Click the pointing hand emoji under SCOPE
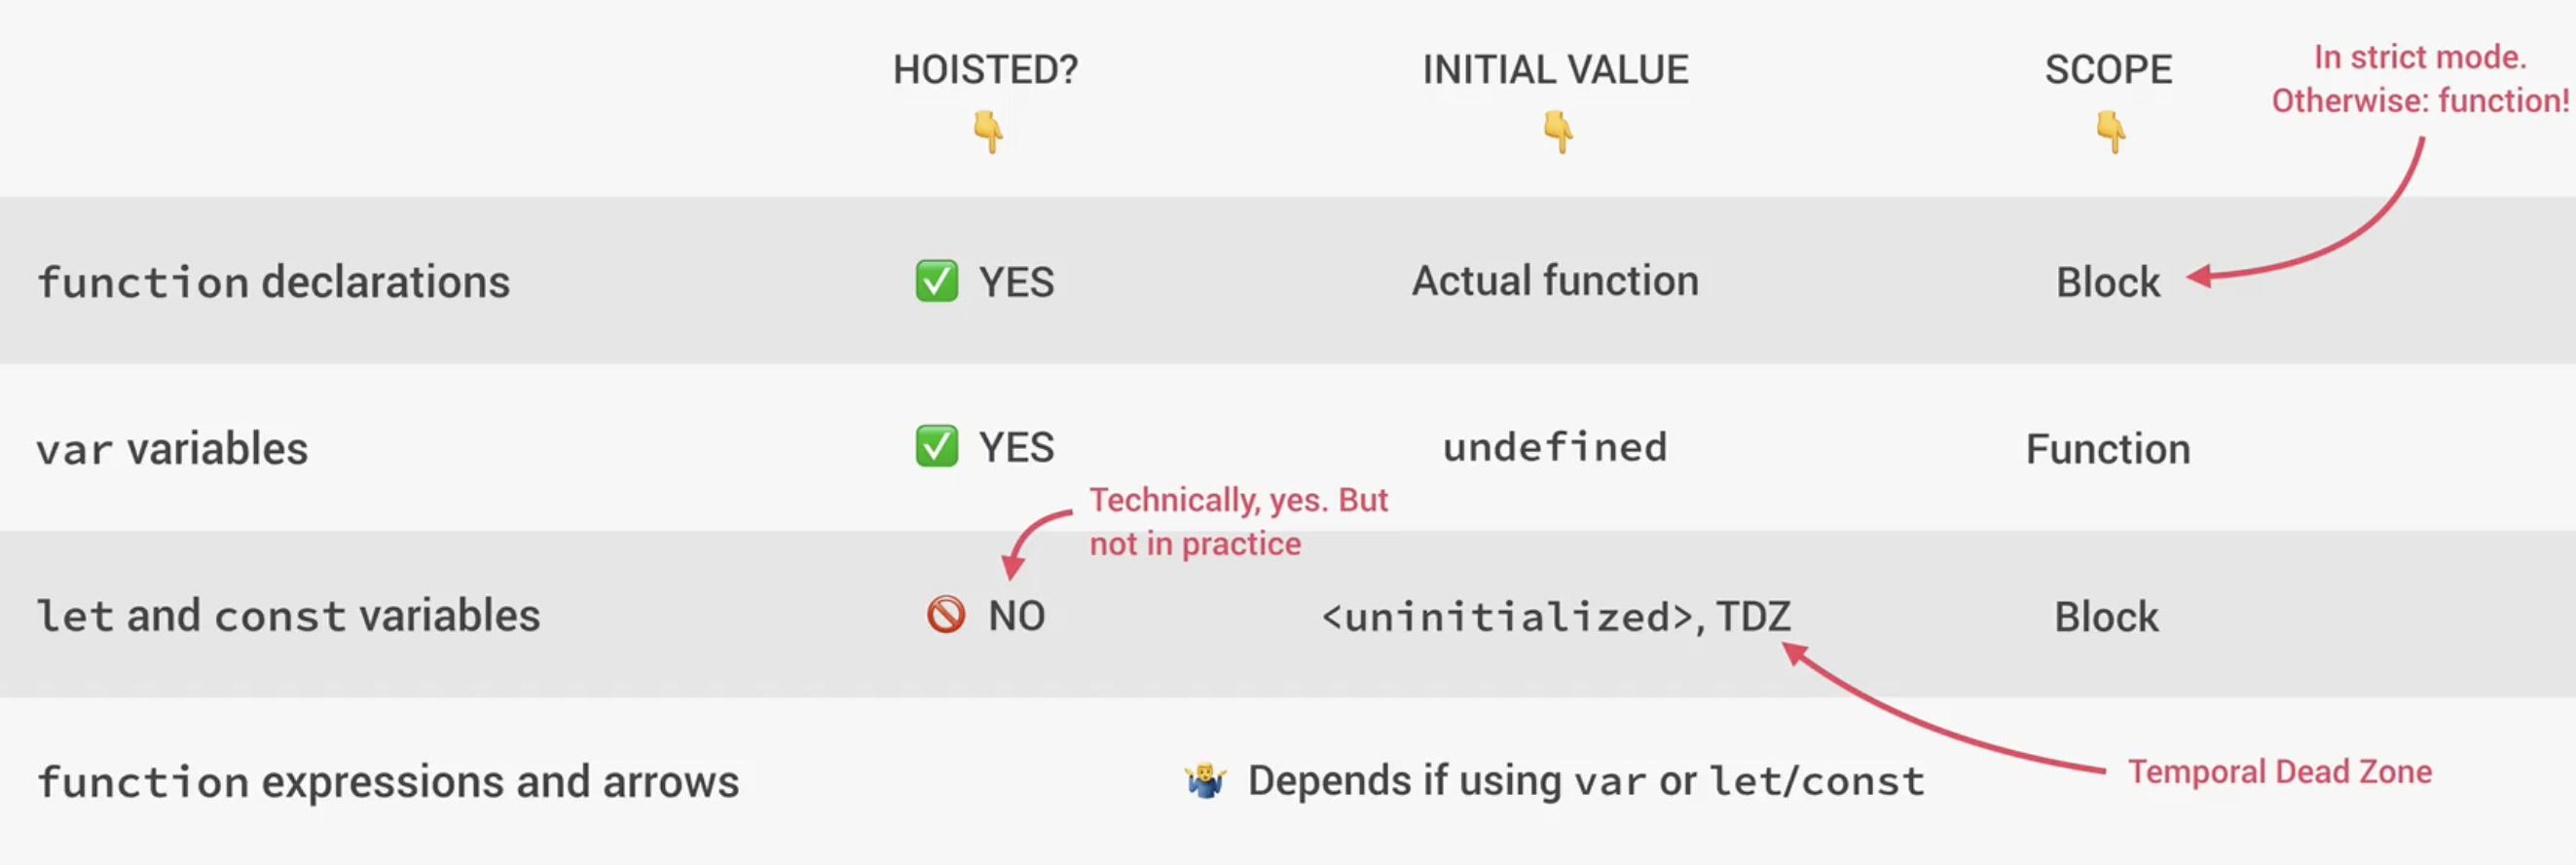 pos(2110,131)
